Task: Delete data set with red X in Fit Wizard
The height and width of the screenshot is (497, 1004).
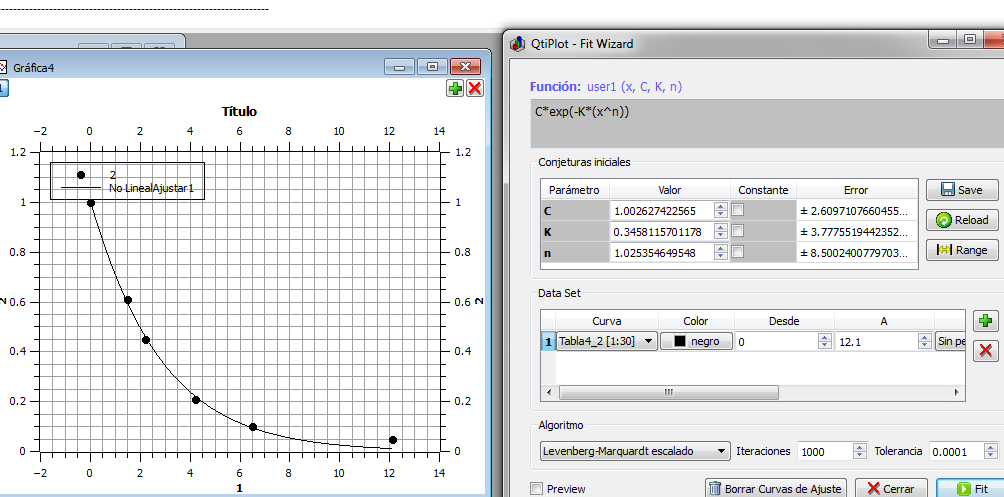Action: 985,350
